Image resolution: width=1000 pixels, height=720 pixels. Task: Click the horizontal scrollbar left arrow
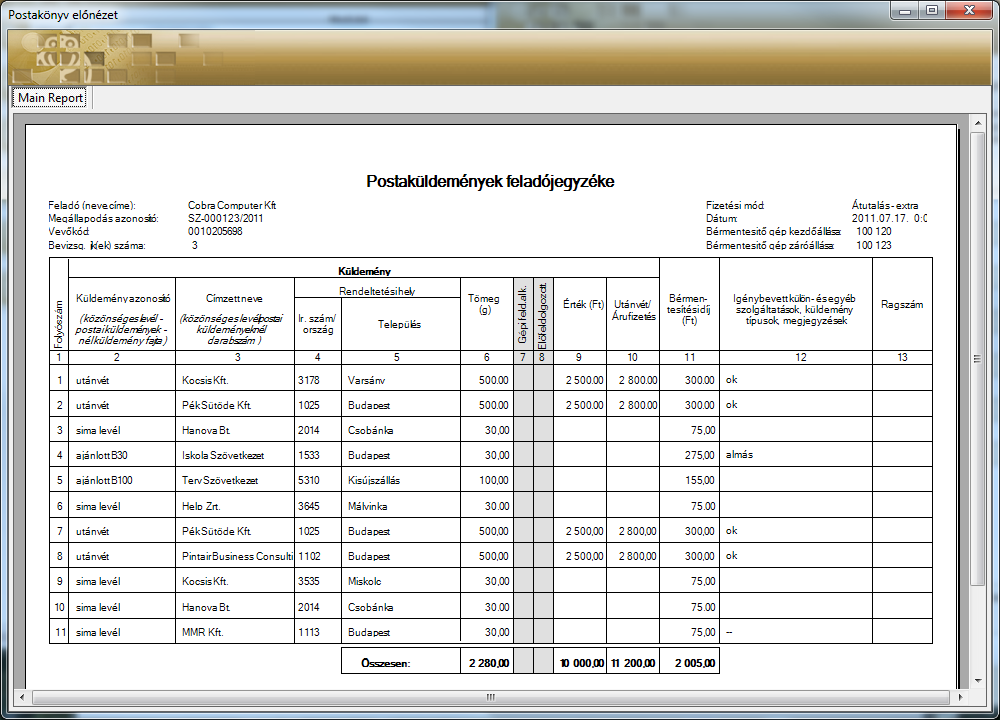[22, 697]
